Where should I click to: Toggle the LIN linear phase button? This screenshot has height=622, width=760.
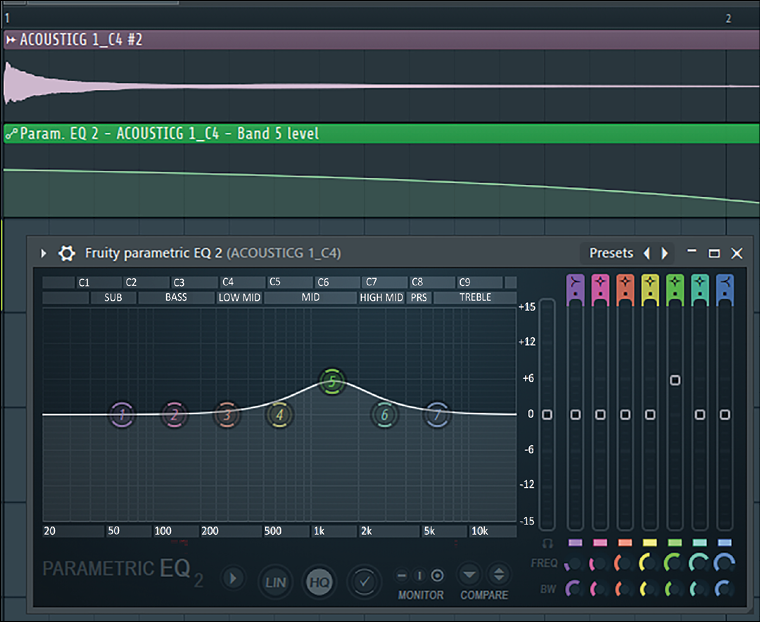tap(275, 582)
